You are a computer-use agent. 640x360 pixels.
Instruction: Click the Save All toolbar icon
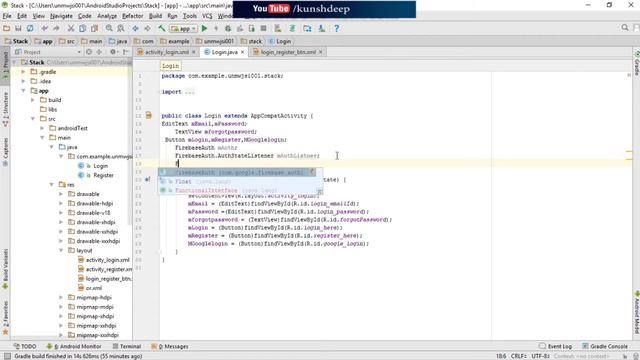click(x=18, y=29)
